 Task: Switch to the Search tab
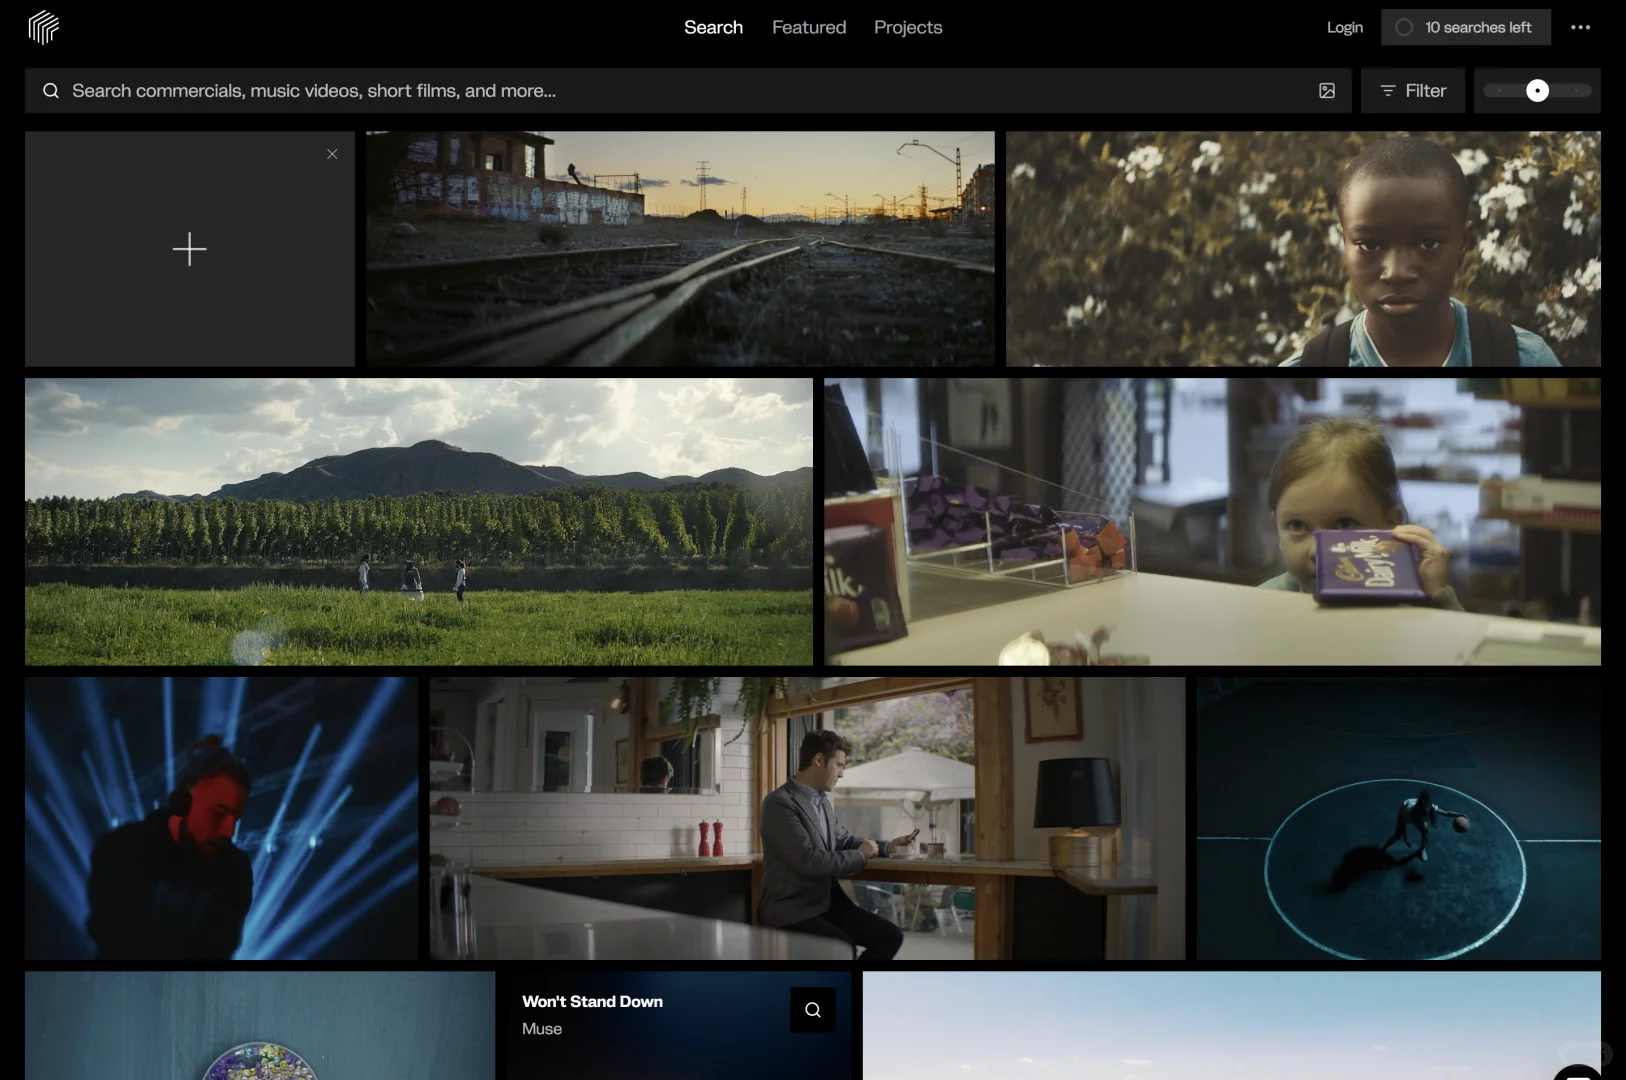tap(713, 27)
